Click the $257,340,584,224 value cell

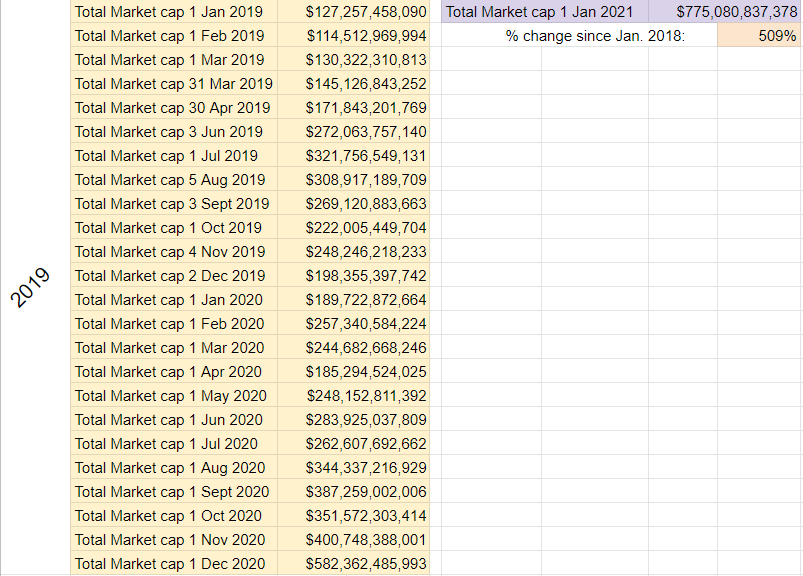(x=353, y=324)
